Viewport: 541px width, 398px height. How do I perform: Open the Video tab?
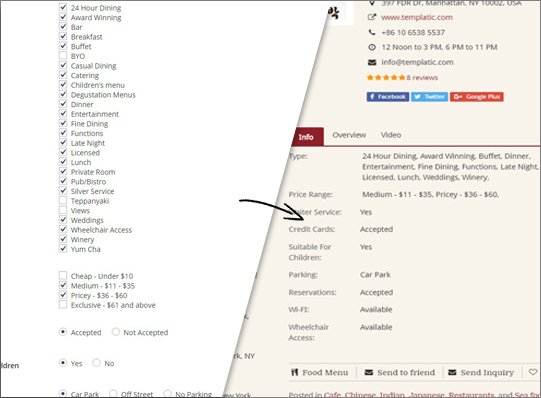point(391,135)
